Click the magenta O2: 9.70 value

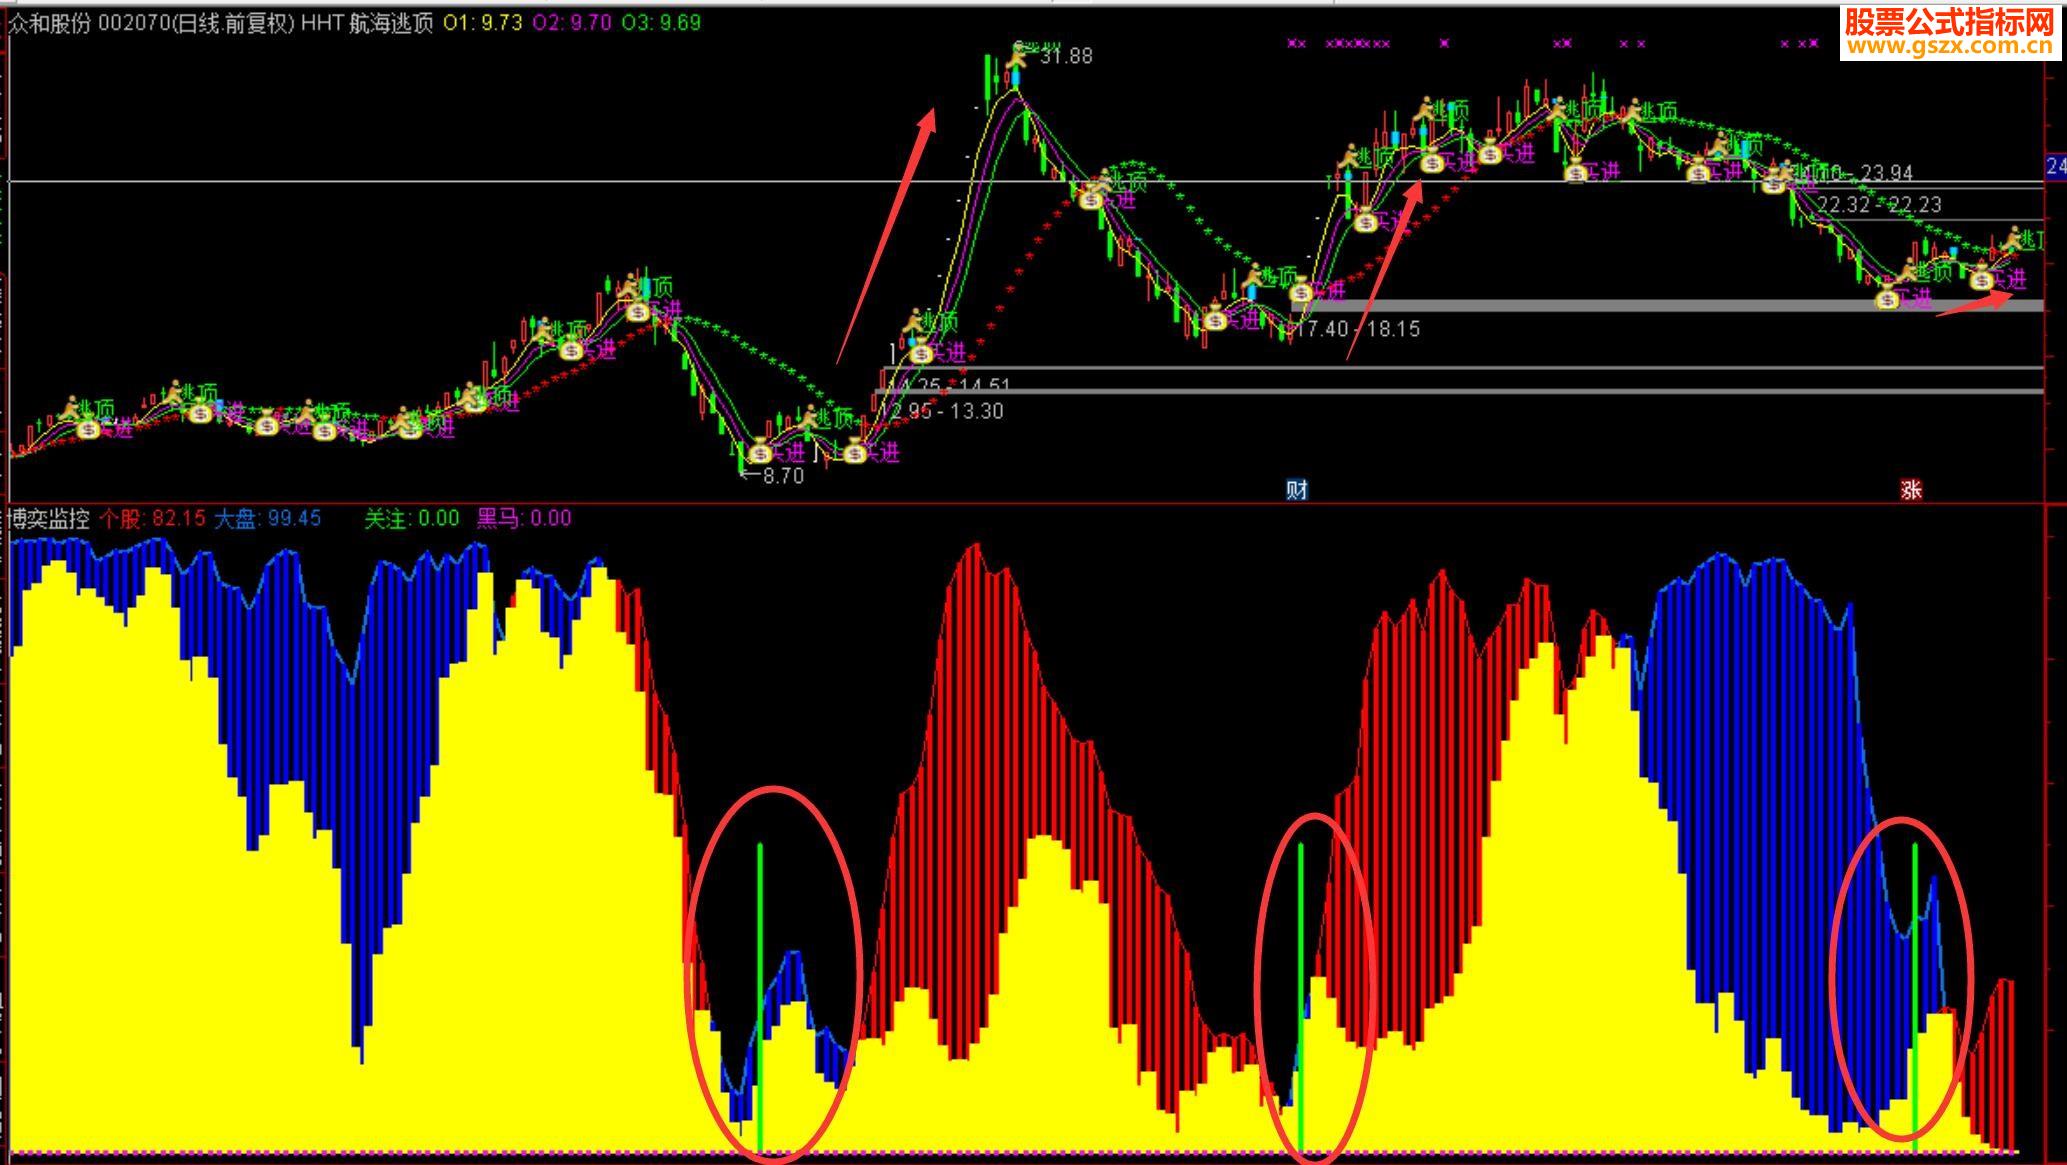pos(572,23)
